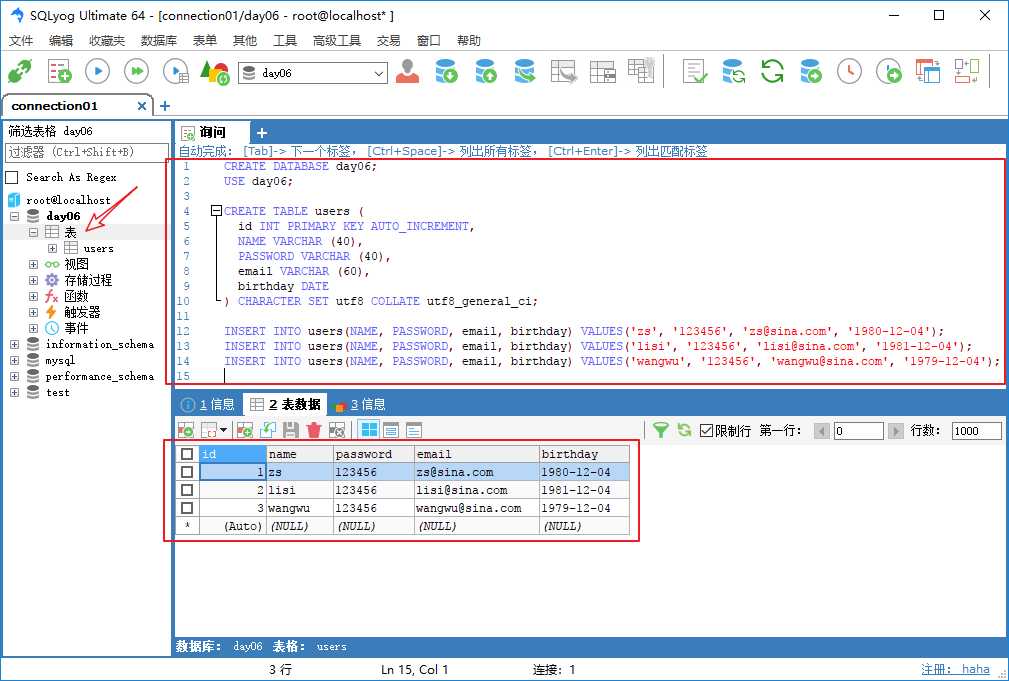
Task: Click insert new row icon in result toolbar
Action: (245, 430)
